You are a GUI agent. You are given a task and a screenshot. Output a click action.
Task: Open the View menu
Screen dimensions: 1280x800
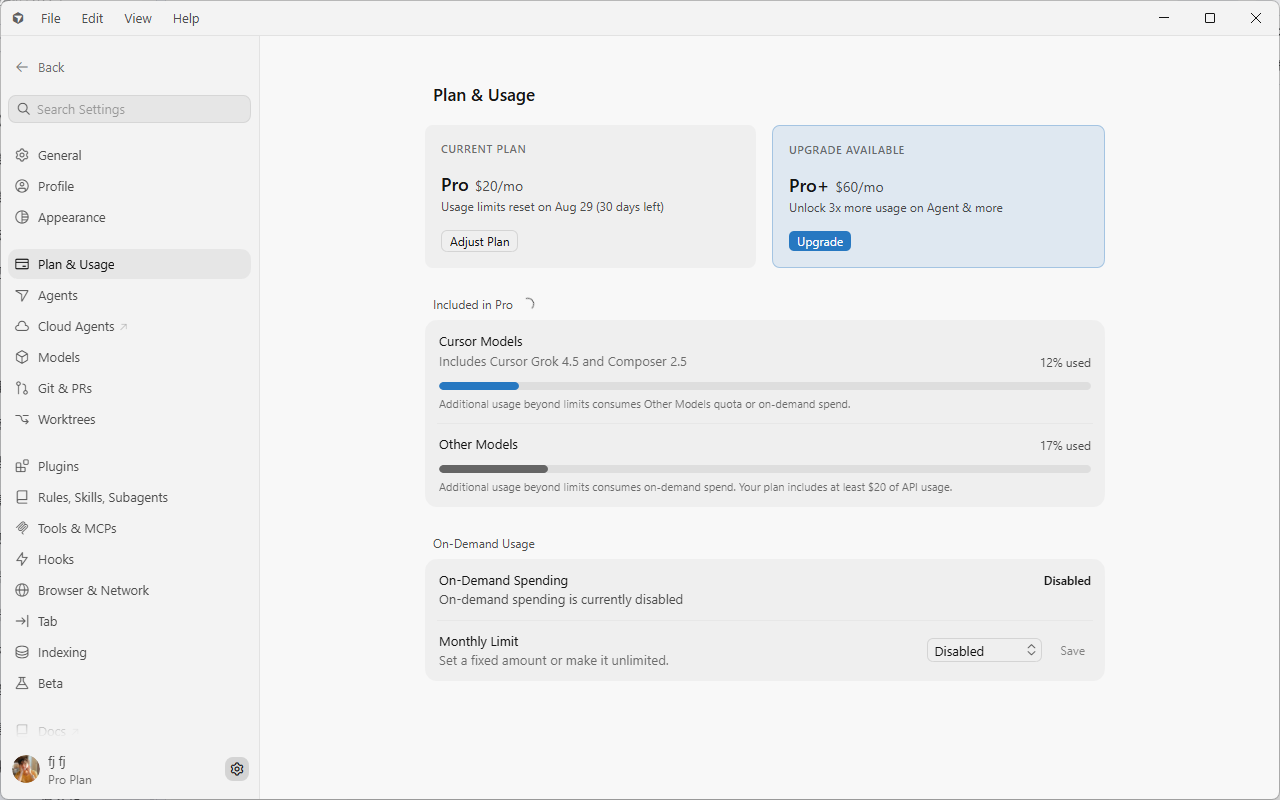[x=138, y=18]
